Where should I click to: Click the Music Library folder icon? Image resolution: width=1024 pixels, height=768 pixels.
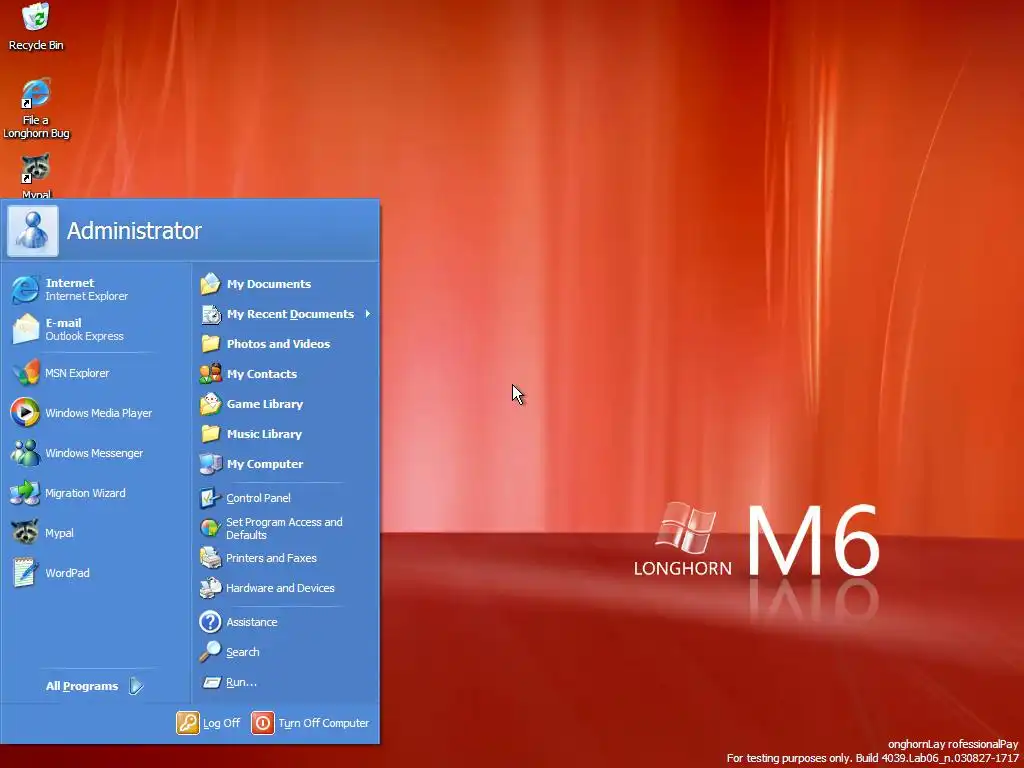210,434
